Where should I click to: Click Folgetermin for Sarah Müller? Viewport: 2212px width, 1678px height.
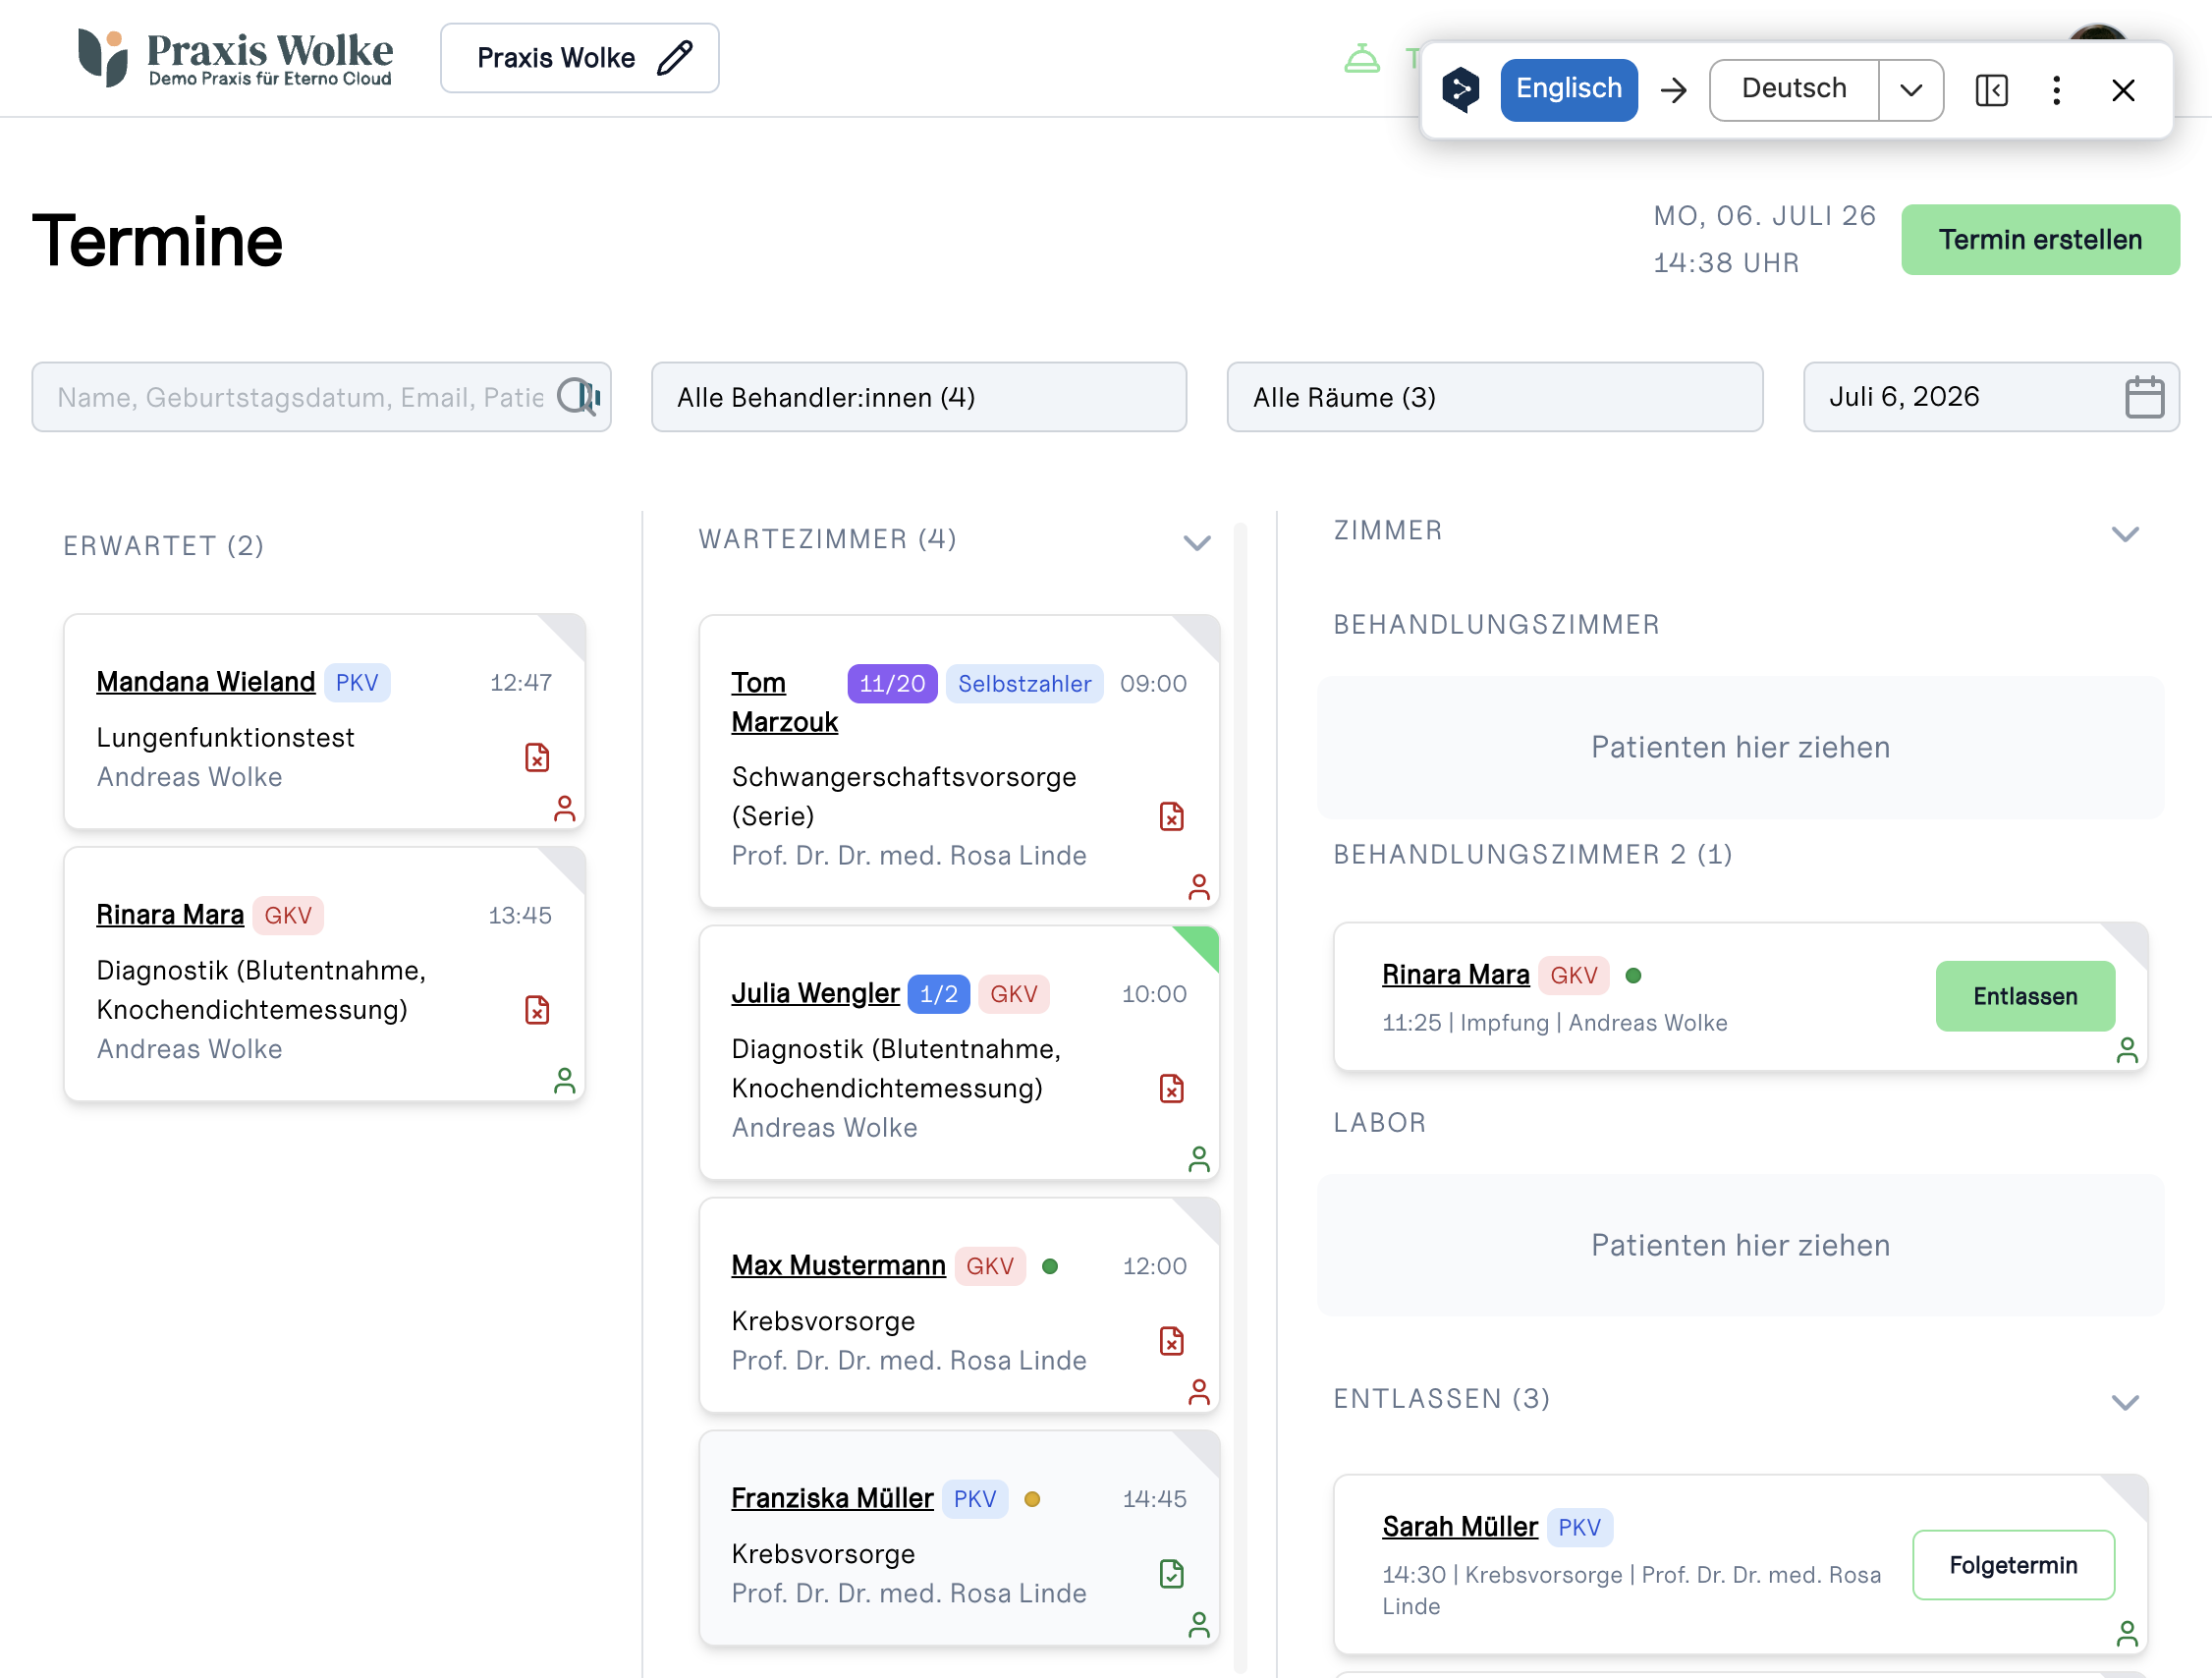[x=2012, y=1565]
